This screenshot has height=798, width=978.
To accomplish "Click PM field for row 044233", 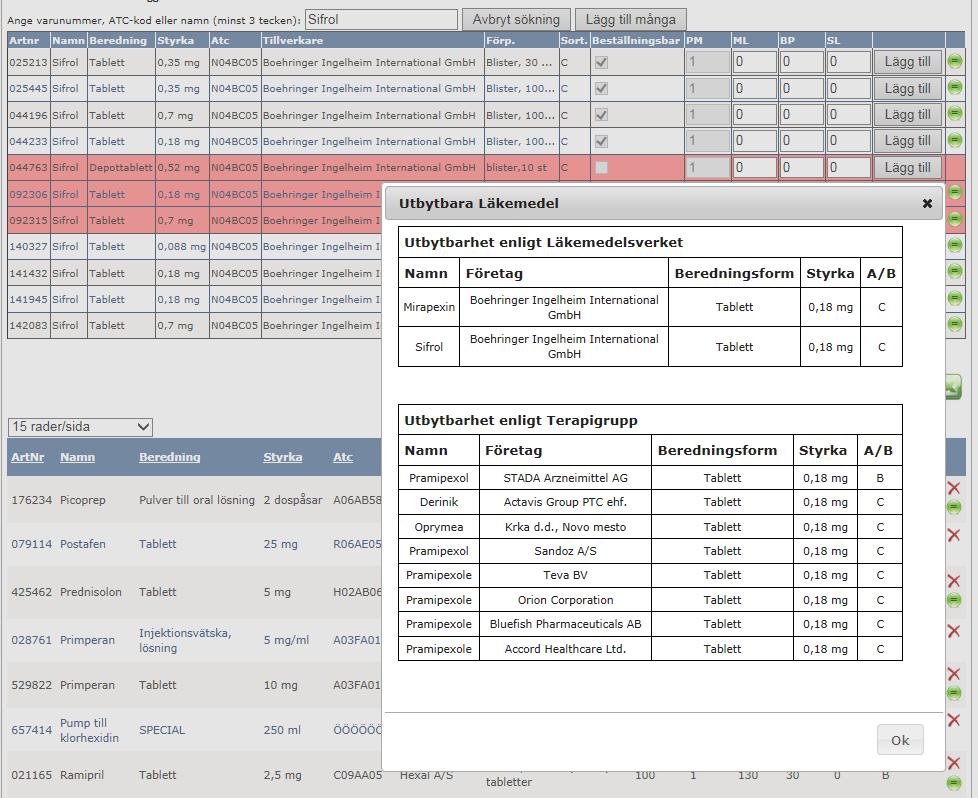I will pyautogui.click(x=708, y=141).
